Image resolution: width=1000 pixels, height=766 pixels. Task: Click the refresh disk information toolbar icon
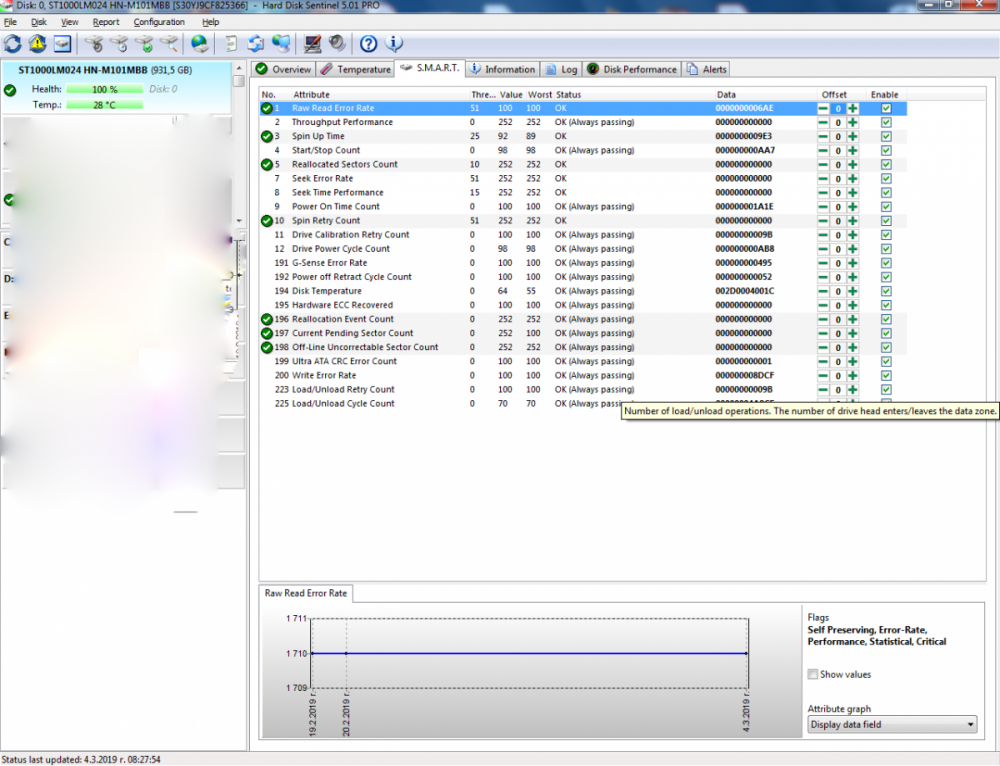pos(13,44)
